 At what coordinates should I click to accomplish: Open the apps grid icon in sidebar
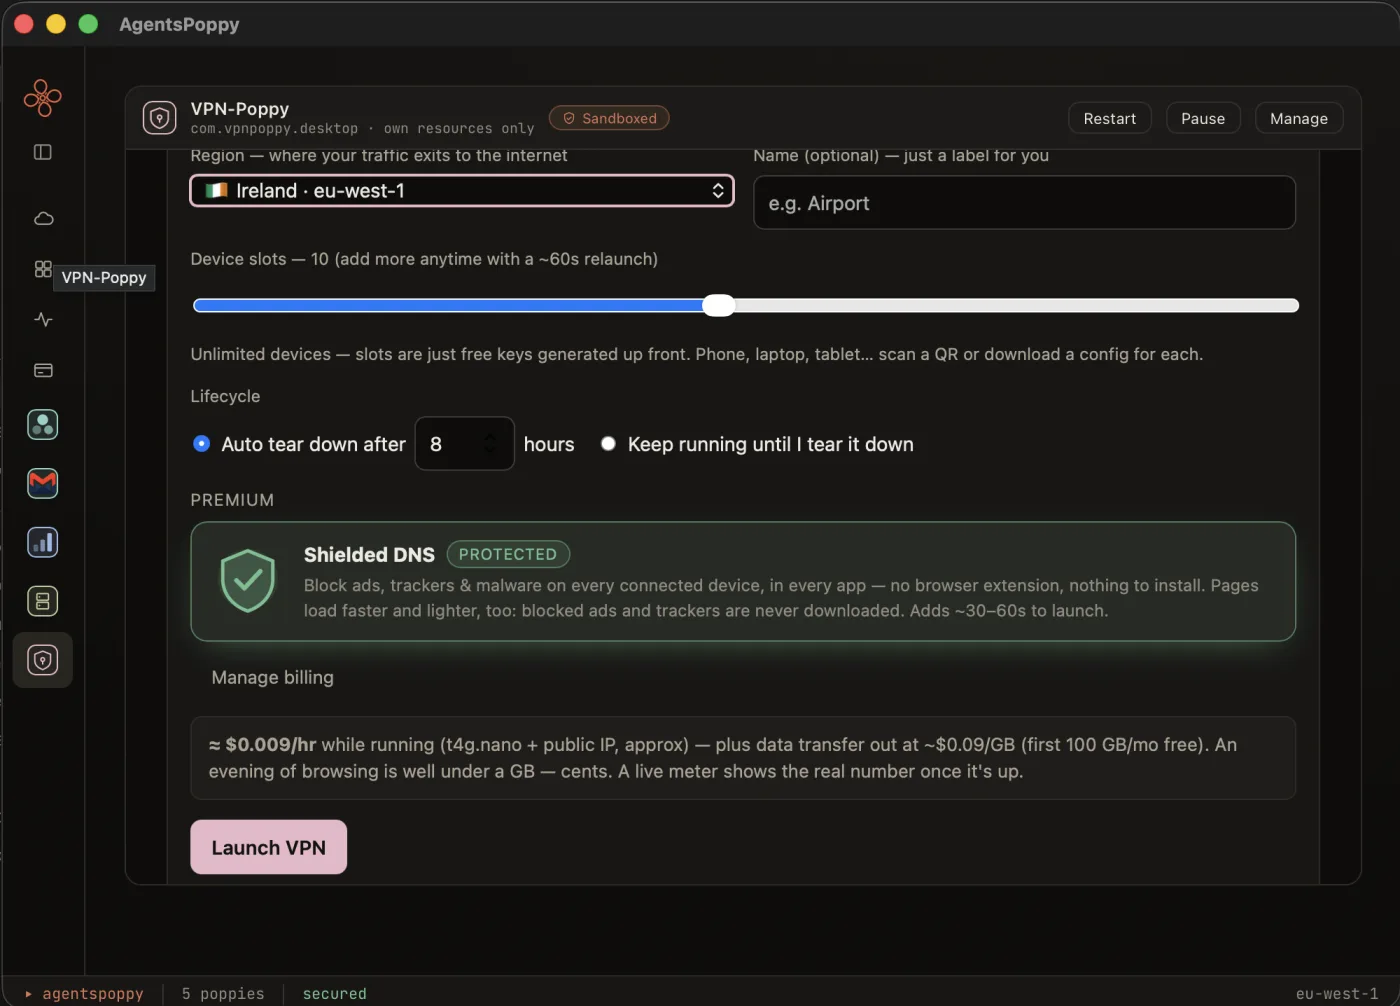pos(43,269)
